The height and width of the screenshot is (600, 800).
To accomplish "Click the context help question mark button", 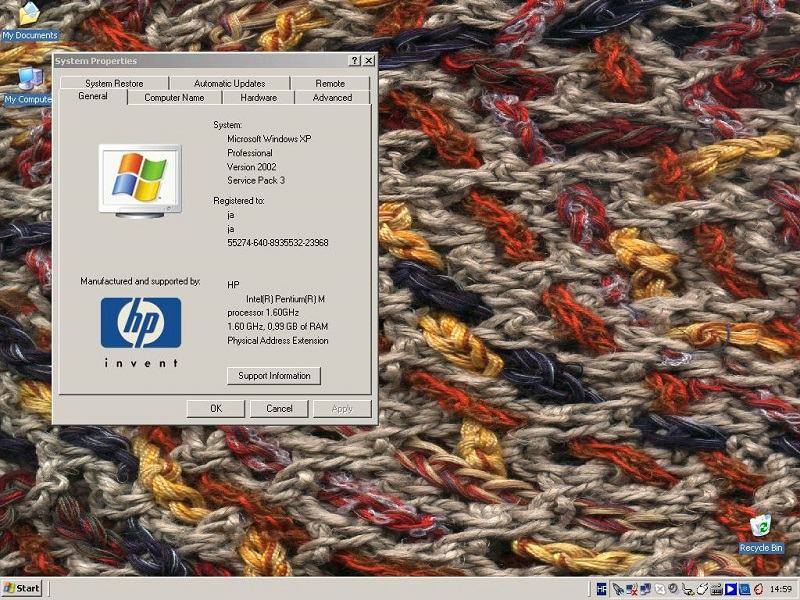I will click(x=355, y=61).
